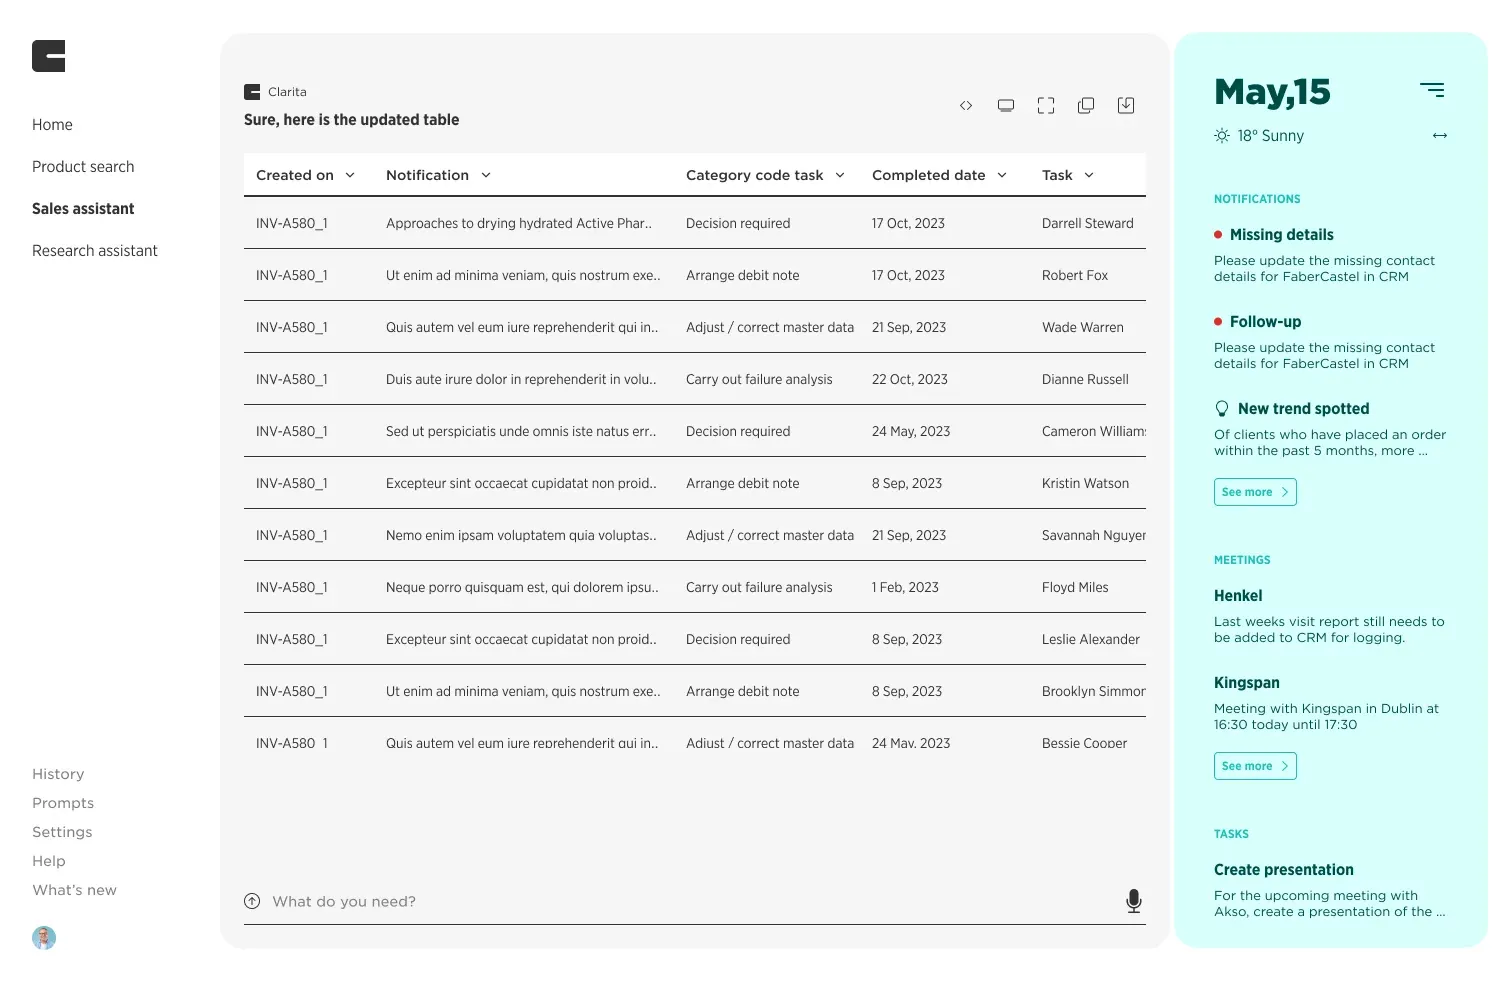
Task: Click the Help link
Action: click(49, 861)
